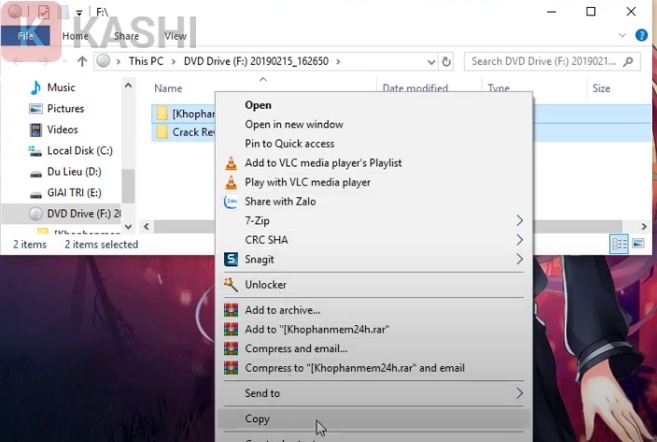The height and width of the screenshot is (442, 657).
Task: Click the folder icon of the [Khophan... folder
Action: click(x=162, y=114)
